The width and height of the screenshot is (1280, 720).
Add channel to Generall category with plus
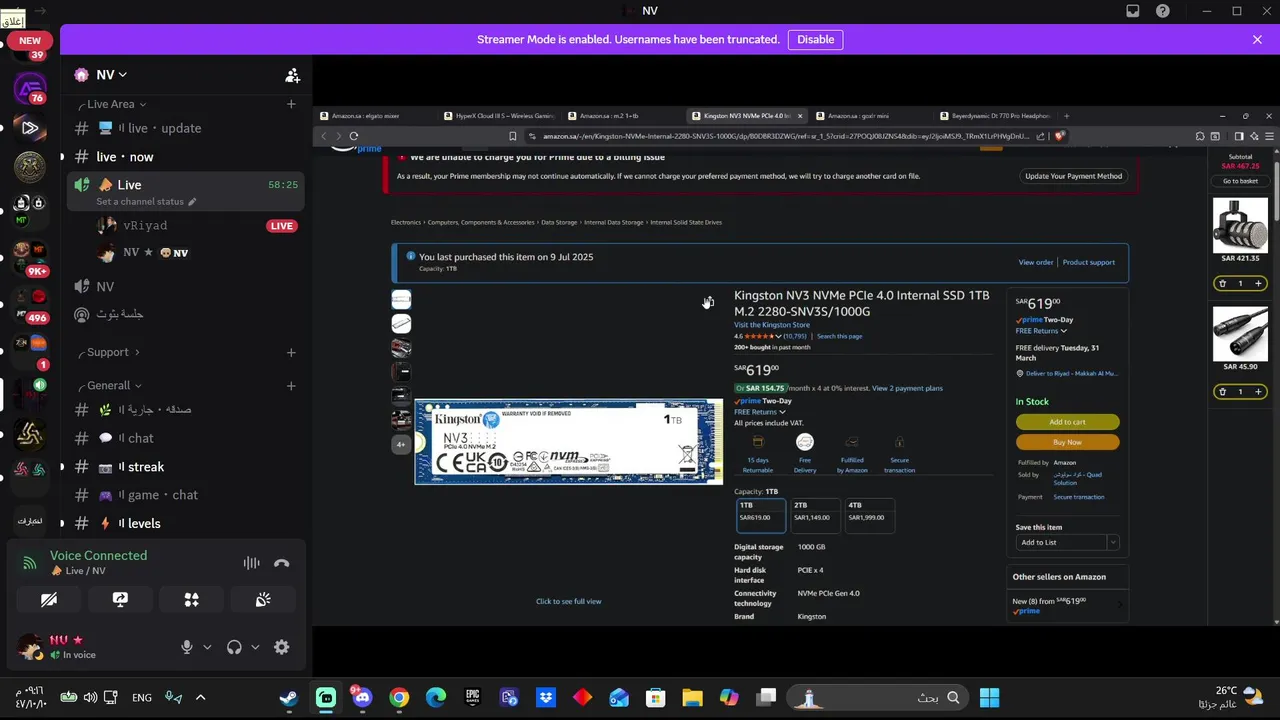[x=291, y=386]
